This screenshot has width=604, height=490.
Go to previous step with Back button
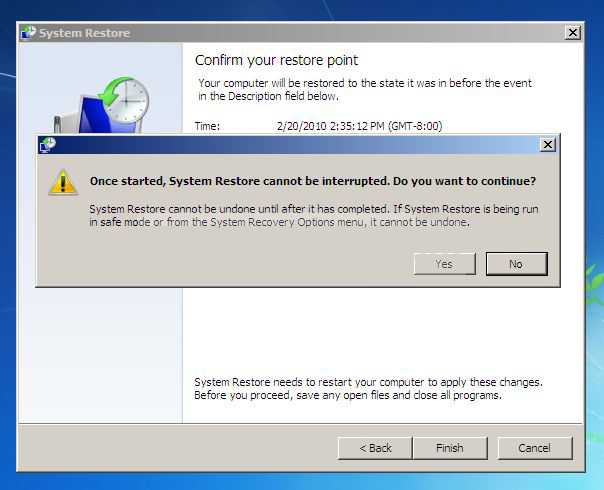(x=375, y=448)
